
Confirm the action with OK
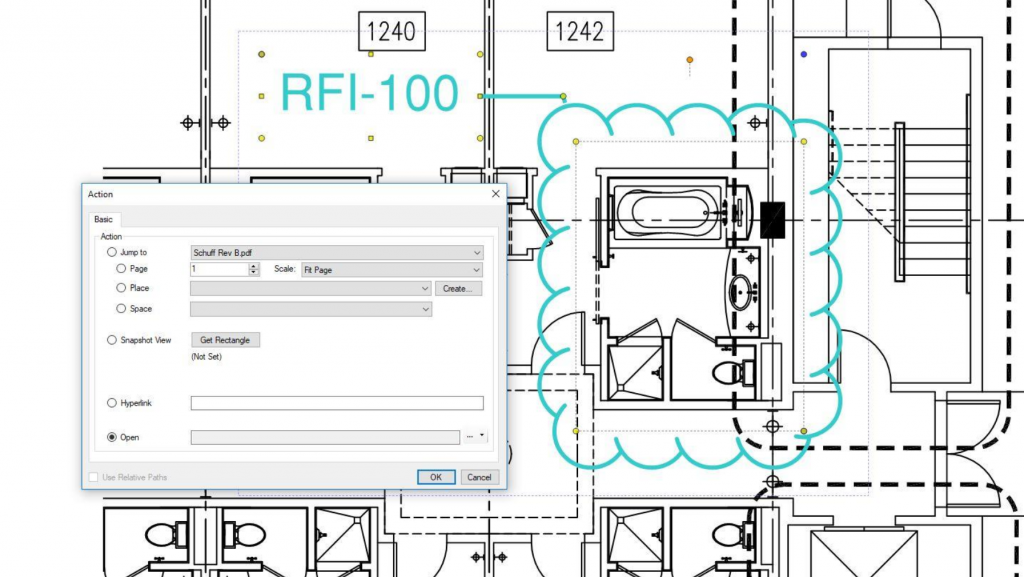436,477
